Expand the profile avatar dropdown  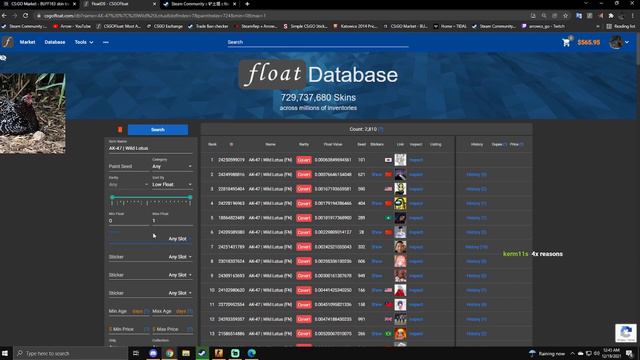point(619,42)
